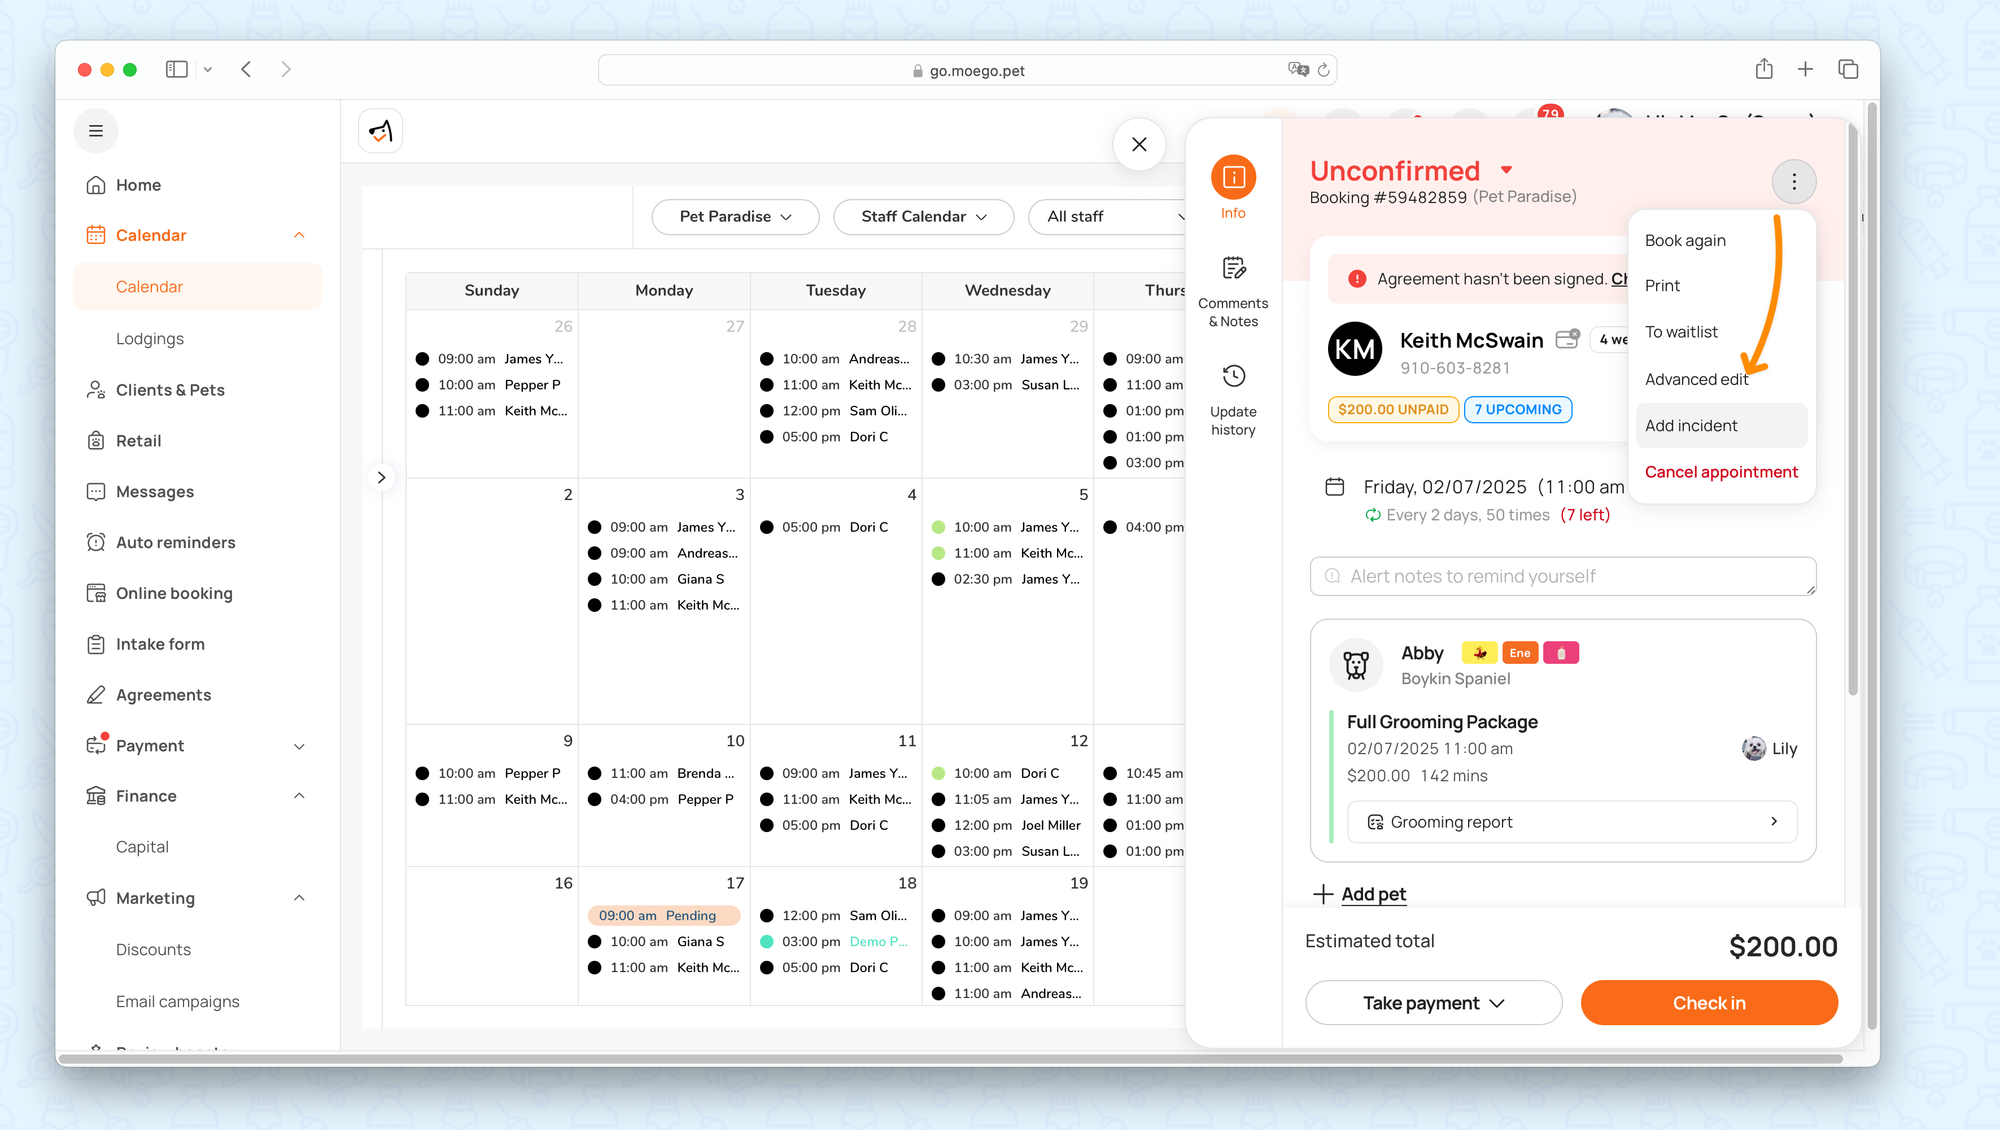Open the Pet Paradise location dropdown

coord(735,216)
